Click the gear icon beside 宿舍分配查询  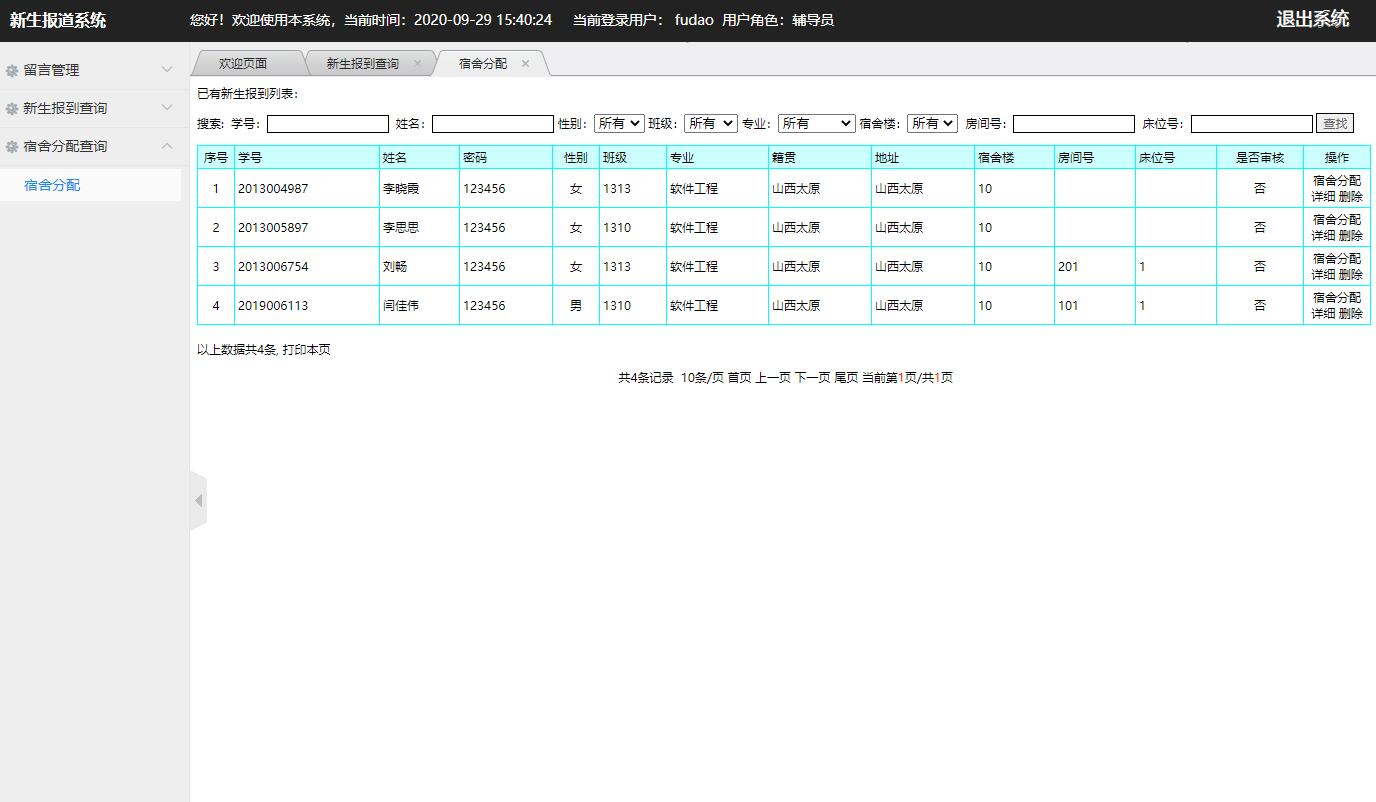[x=14, y=146]
